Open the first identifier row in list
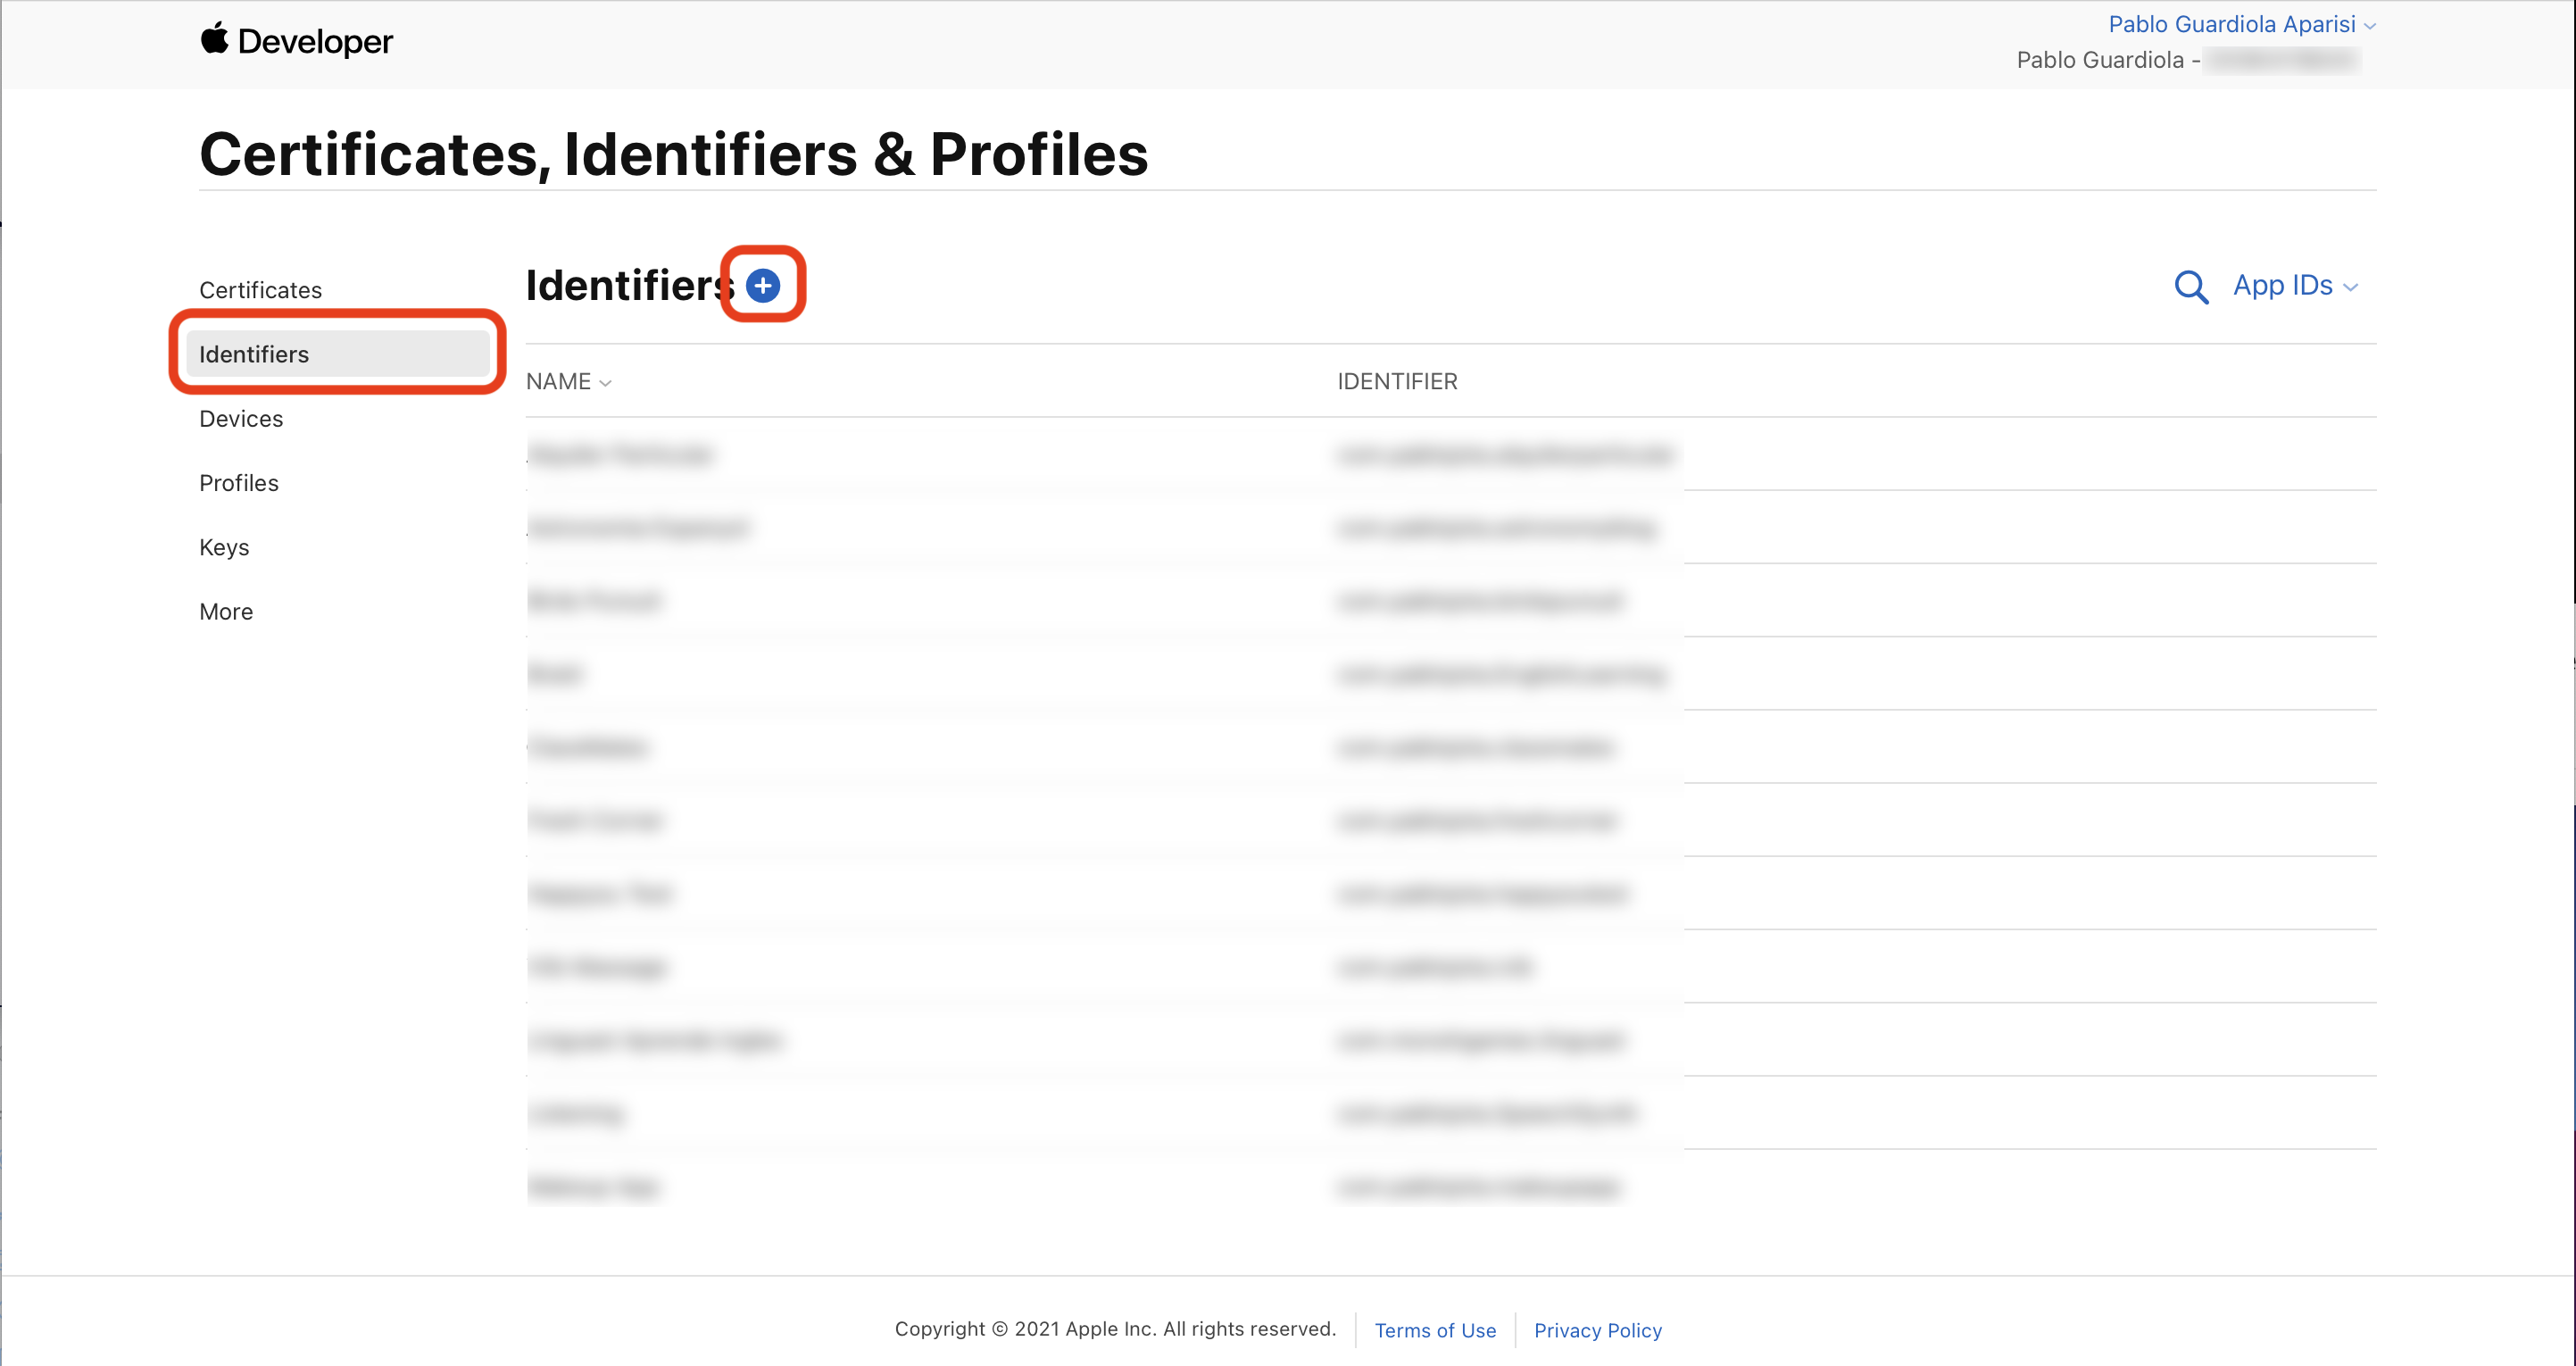Screen dimensions: 2576x1366 click(x=620, y=455)
